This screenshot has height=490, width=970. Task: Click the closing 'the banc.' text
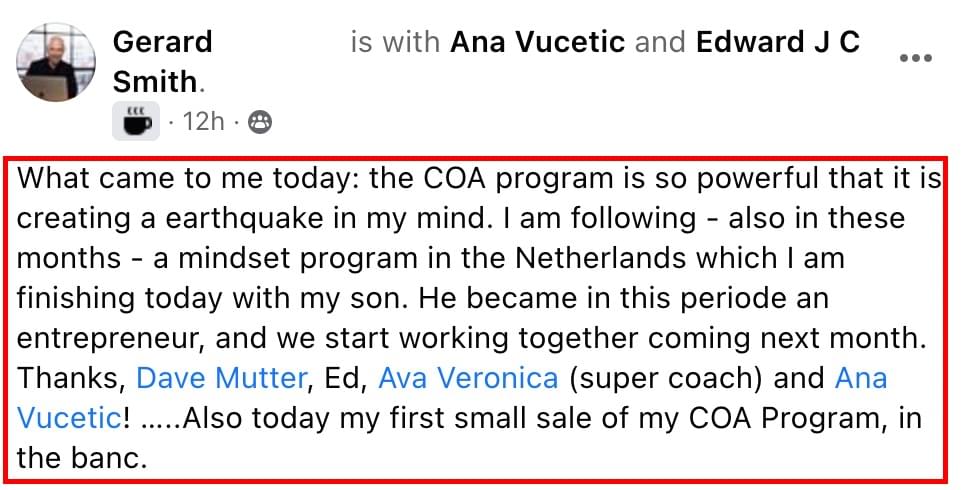tap(82, 458)
